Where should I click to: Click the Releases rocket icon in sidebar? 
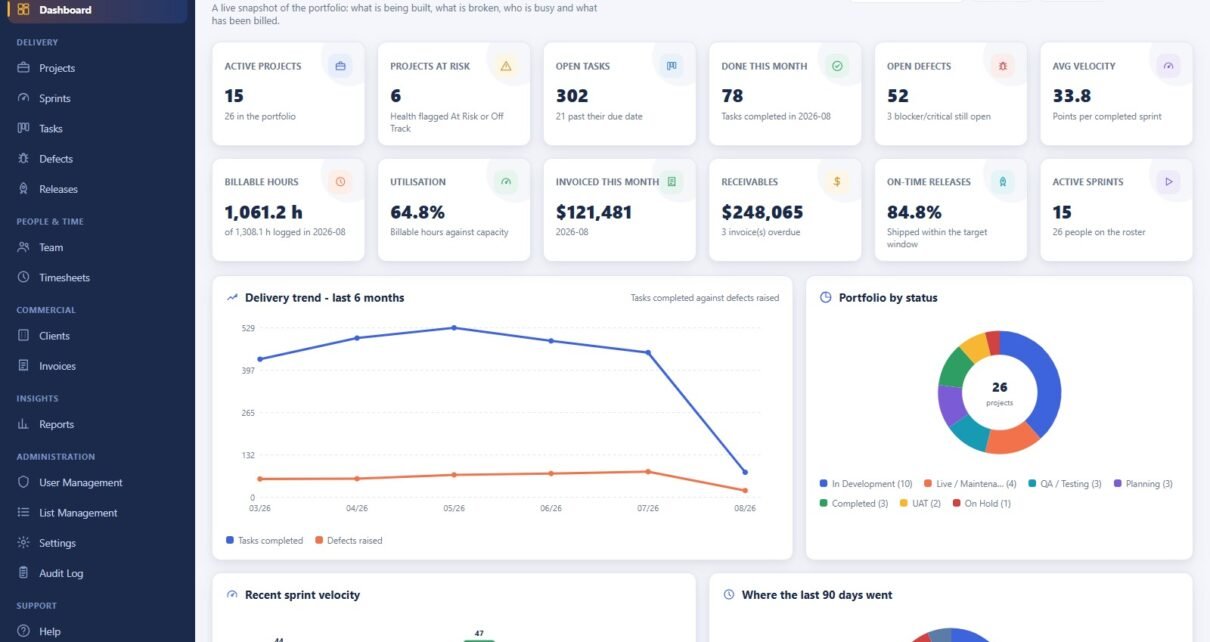click(x=23, y=188)
